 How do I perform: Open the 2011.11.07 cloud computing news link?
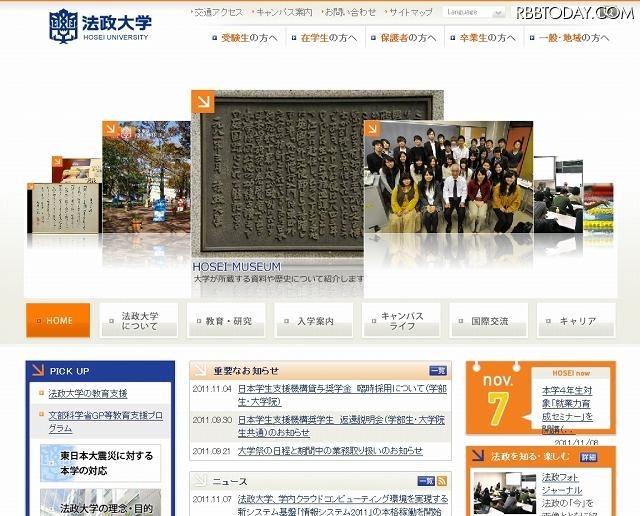[342, 505]
